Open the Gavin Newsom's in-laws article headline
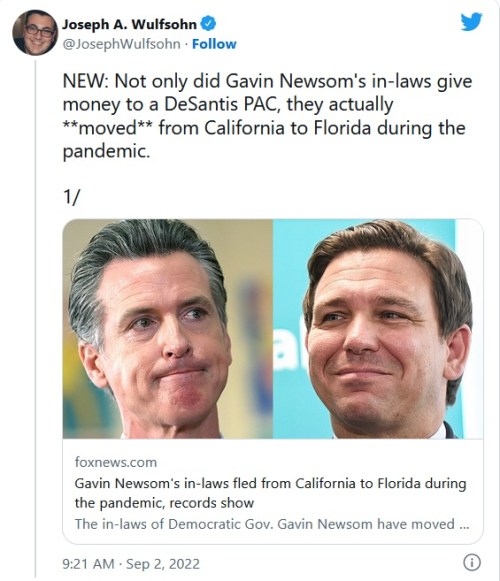The width and height of the screenshot is (500, 581). click(x=270, y=493)
